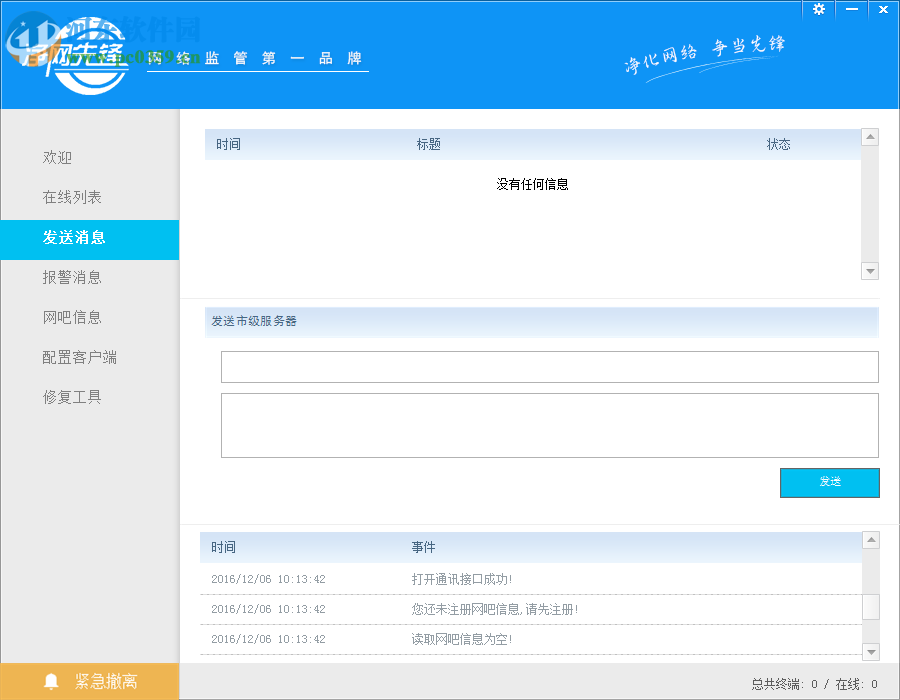900x700 pixels.
Task: Click the message body text area
Action: [550, 425]
